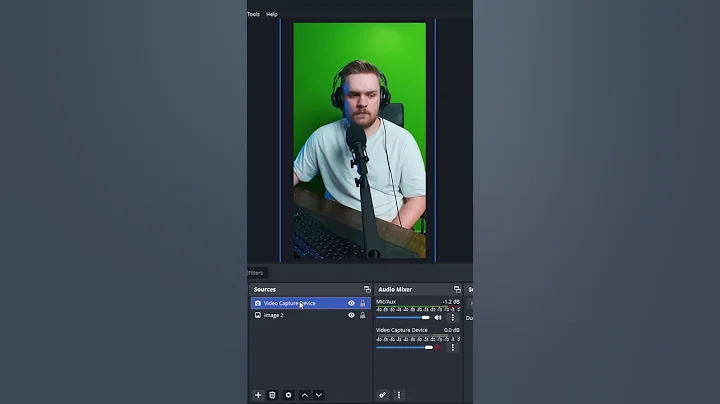Move selected source down
The image size is (720, 404).
pos(319,395)
